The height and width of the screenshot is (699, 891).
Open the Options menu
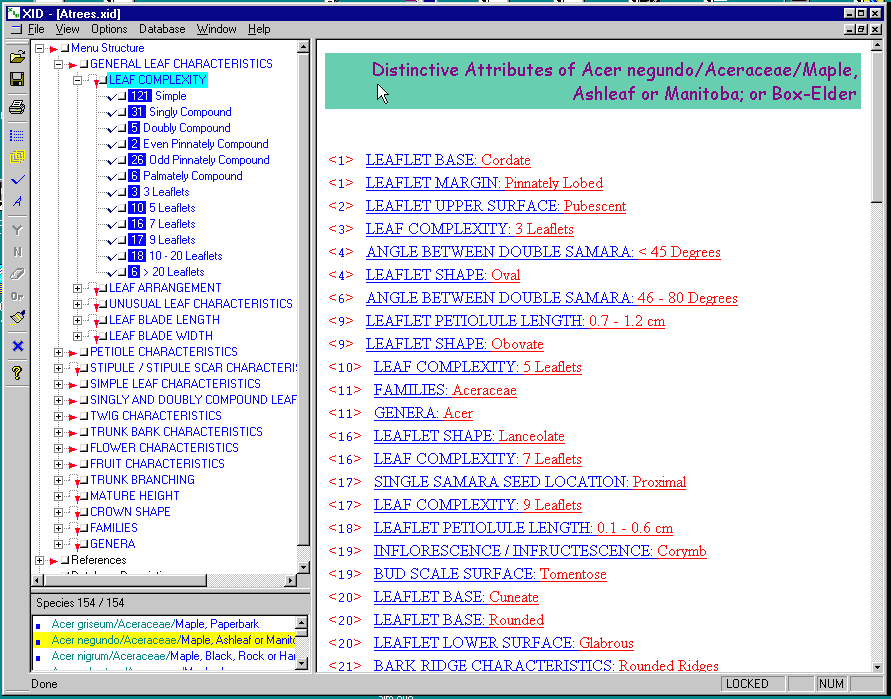(109, 30)
